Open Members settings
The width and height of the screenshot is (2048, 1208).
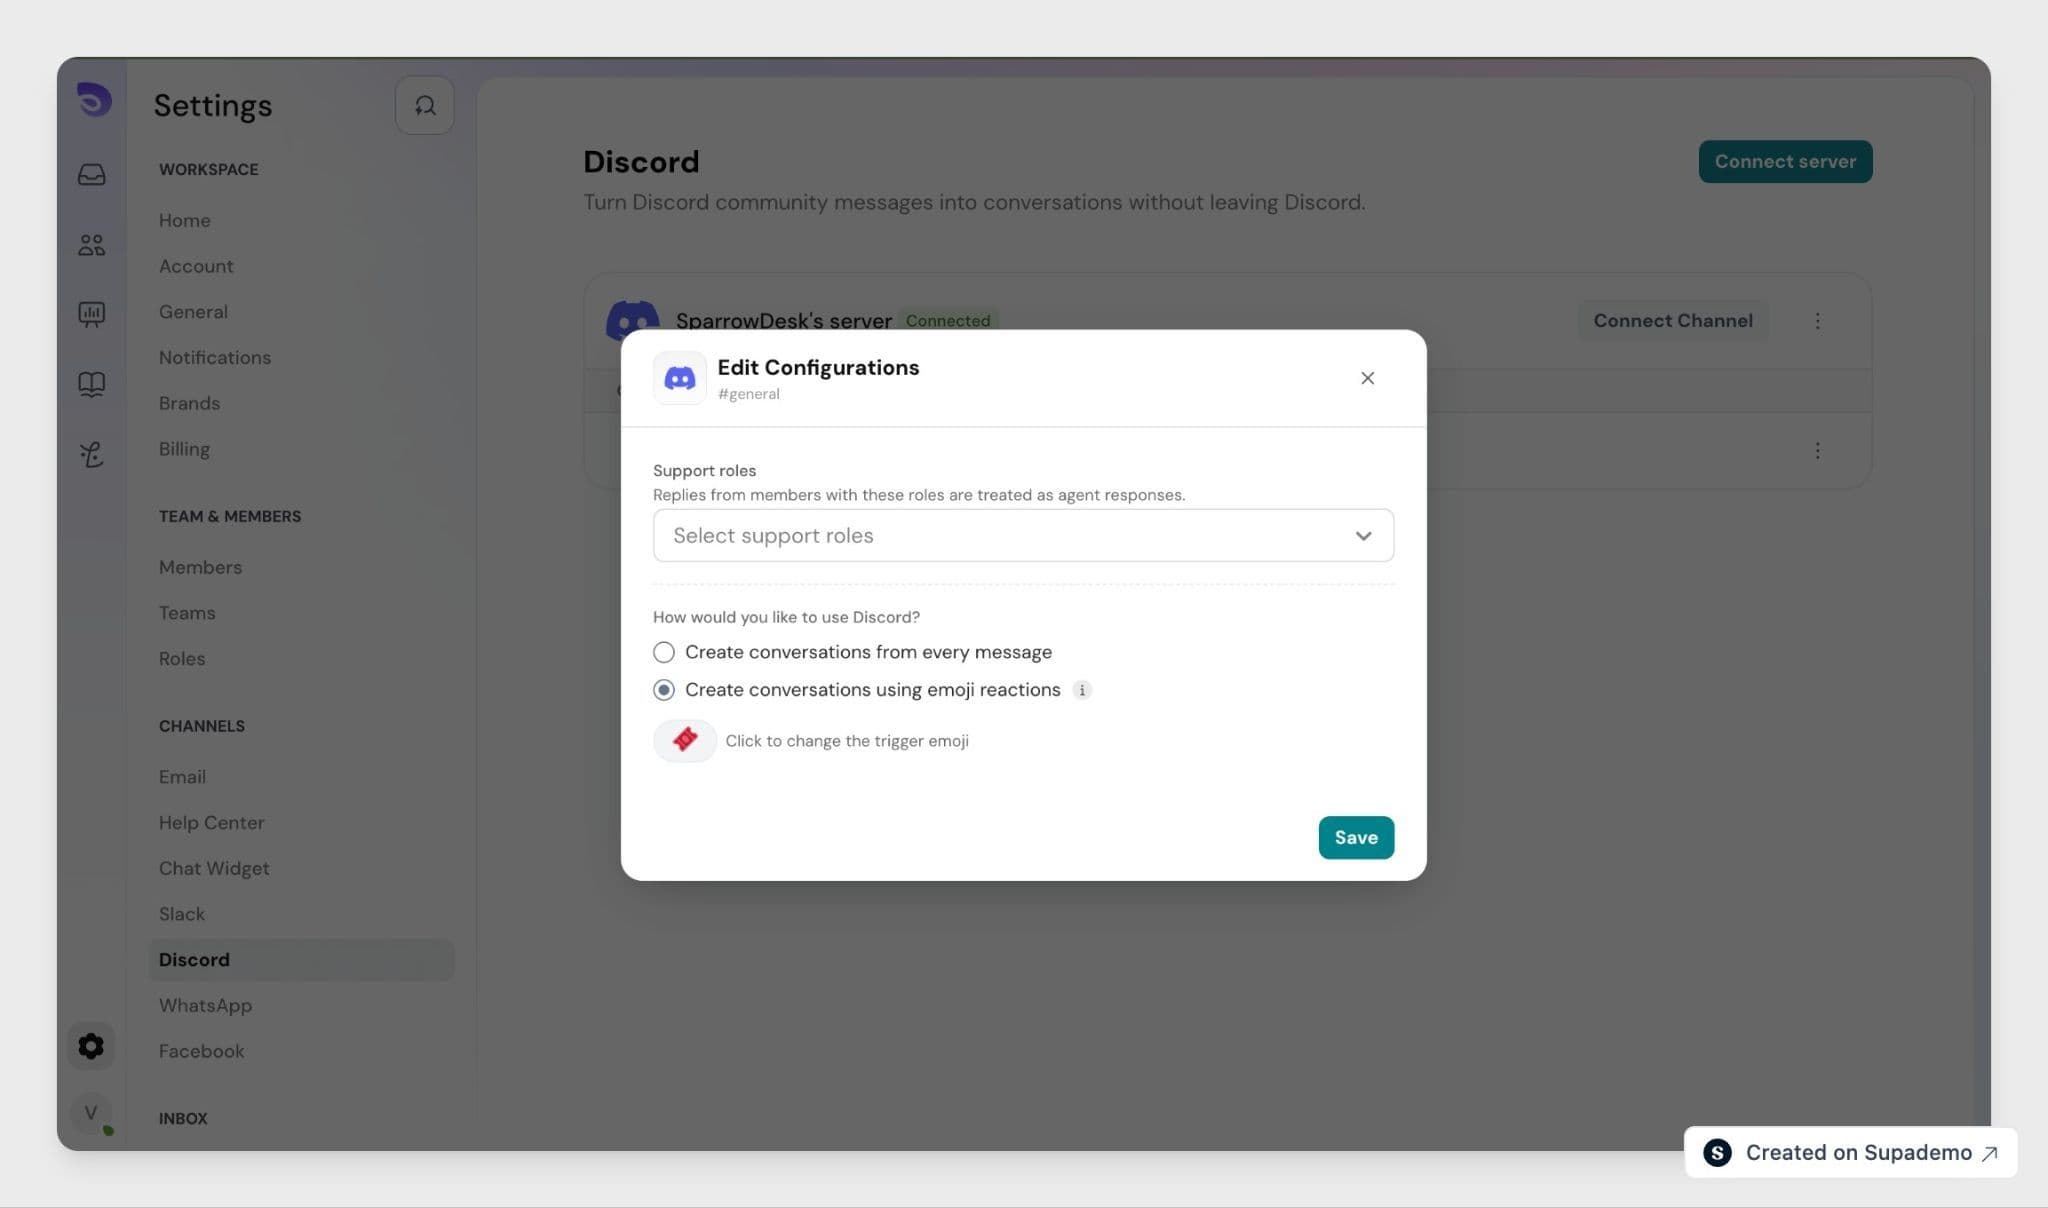(x=200, y=567)
